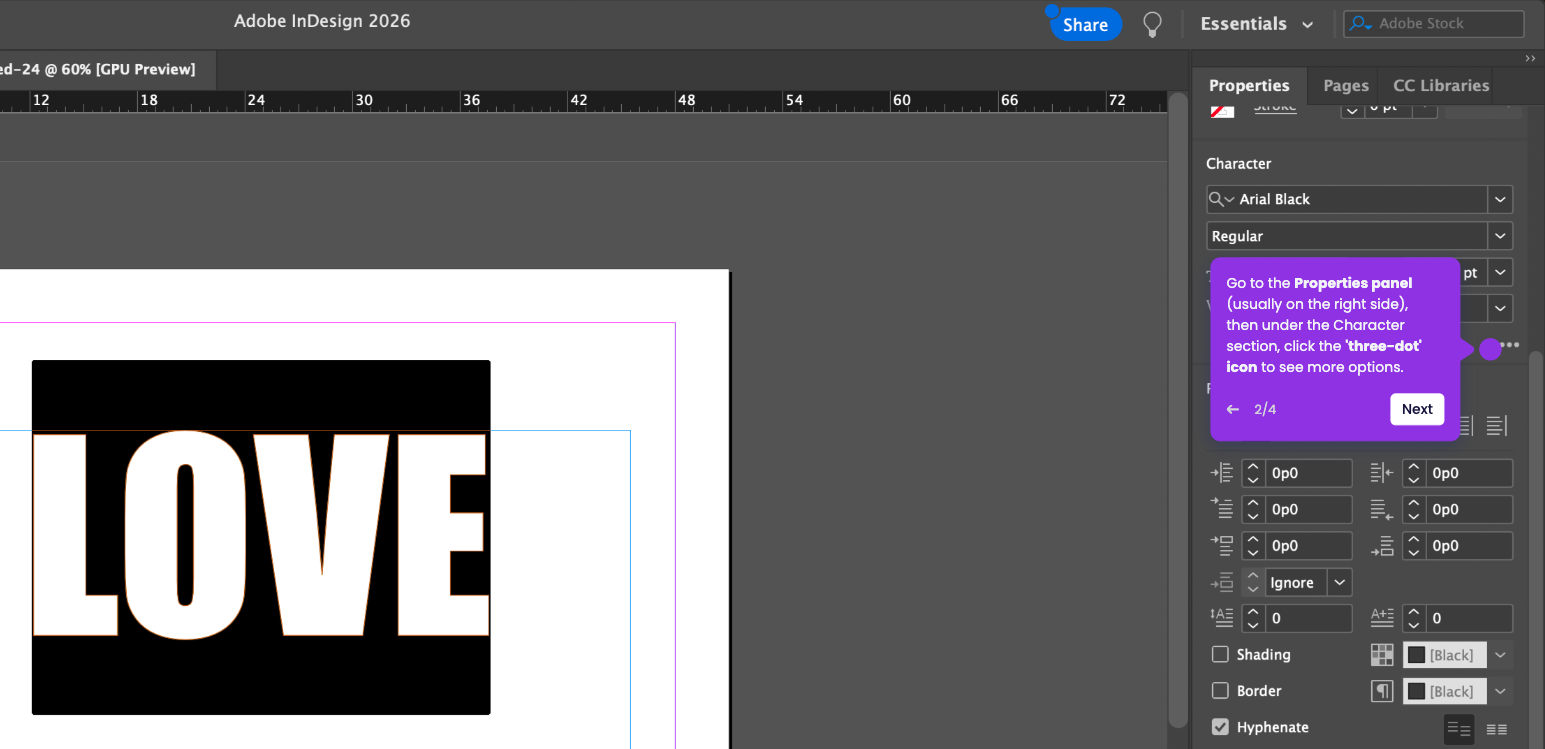Open the Shading color dropdown arrow
Viewport: 1545px width, 749px height.
pyautogui.click(x=1500, y=655)
